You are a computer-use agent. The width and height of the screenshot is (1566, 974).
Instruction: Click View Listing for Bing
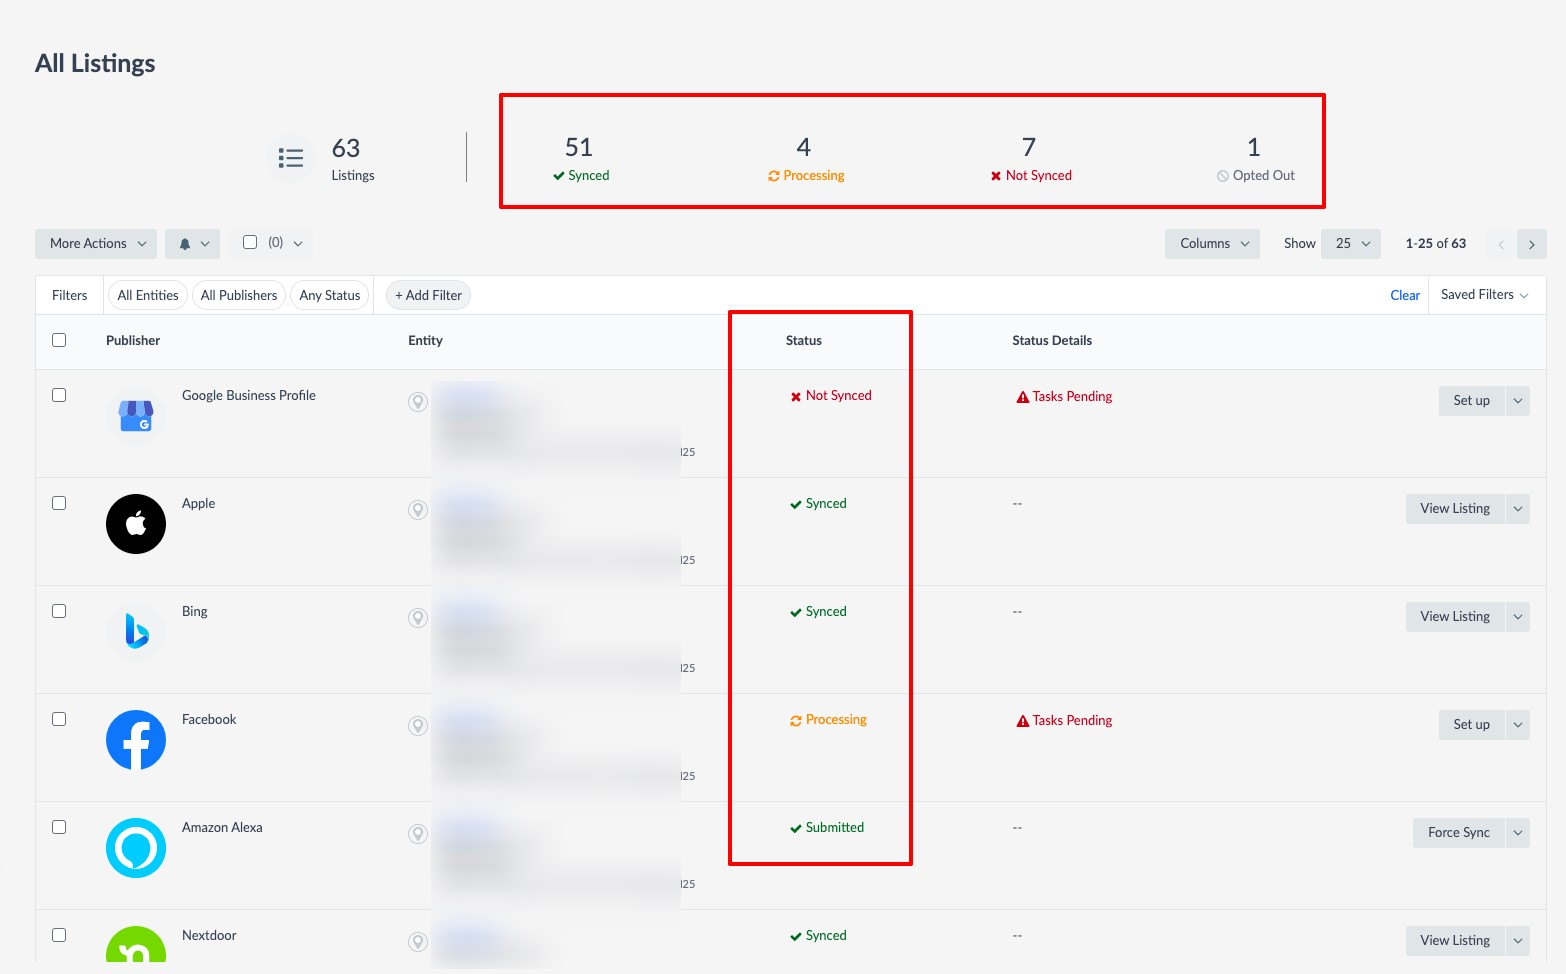pos(1455,617)
